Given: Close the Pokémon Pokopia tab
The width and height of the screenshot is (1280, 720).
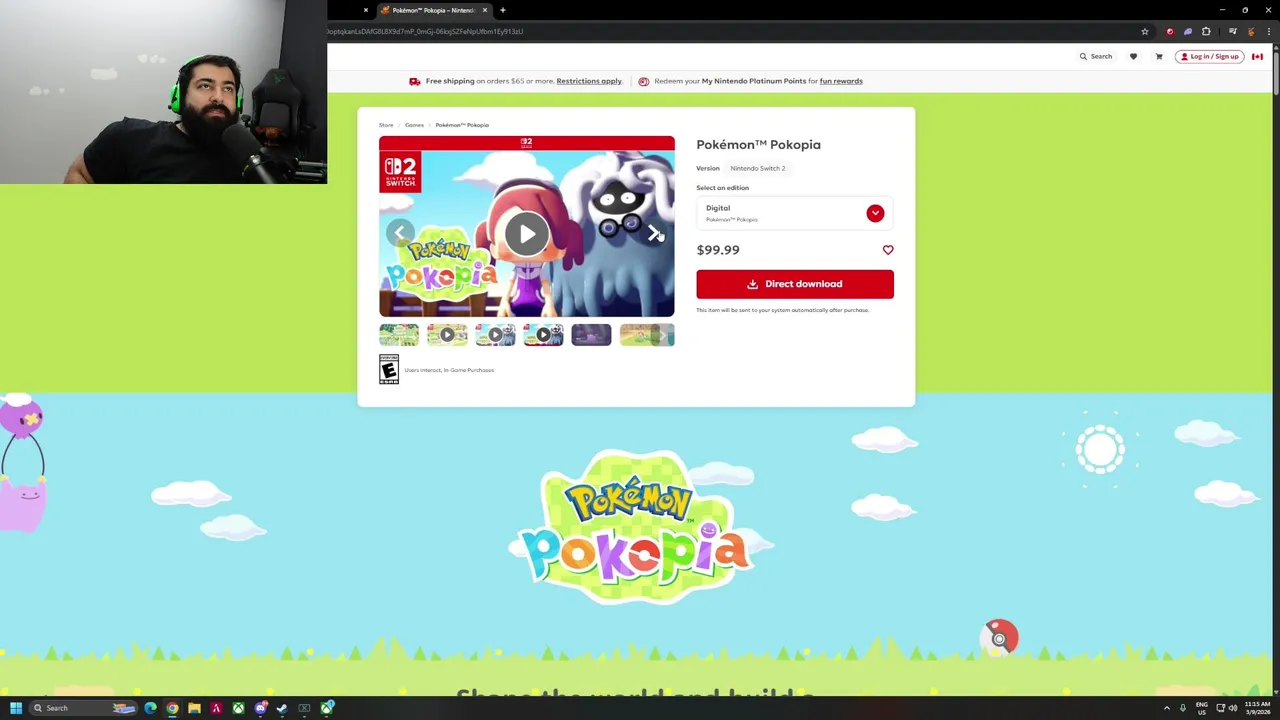Looking at the screenshot, I should coord(485,10).
